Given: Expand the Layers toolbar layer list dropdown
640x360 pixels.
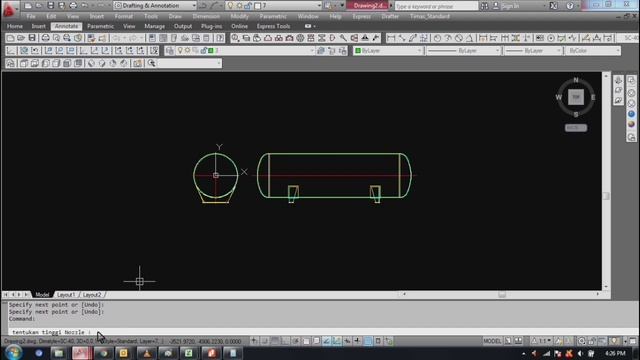Looking at the screenshot, I should coord(312,51).
